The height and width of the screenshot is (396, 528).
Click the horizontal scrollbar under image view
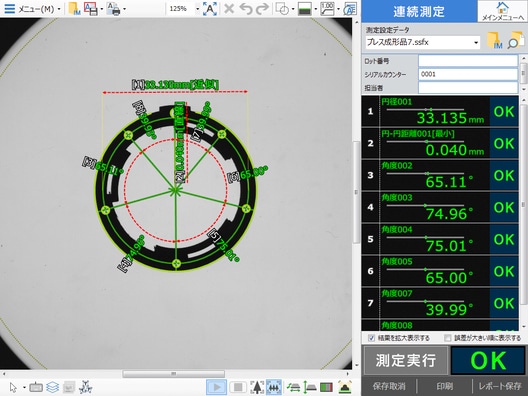(174, 374)
